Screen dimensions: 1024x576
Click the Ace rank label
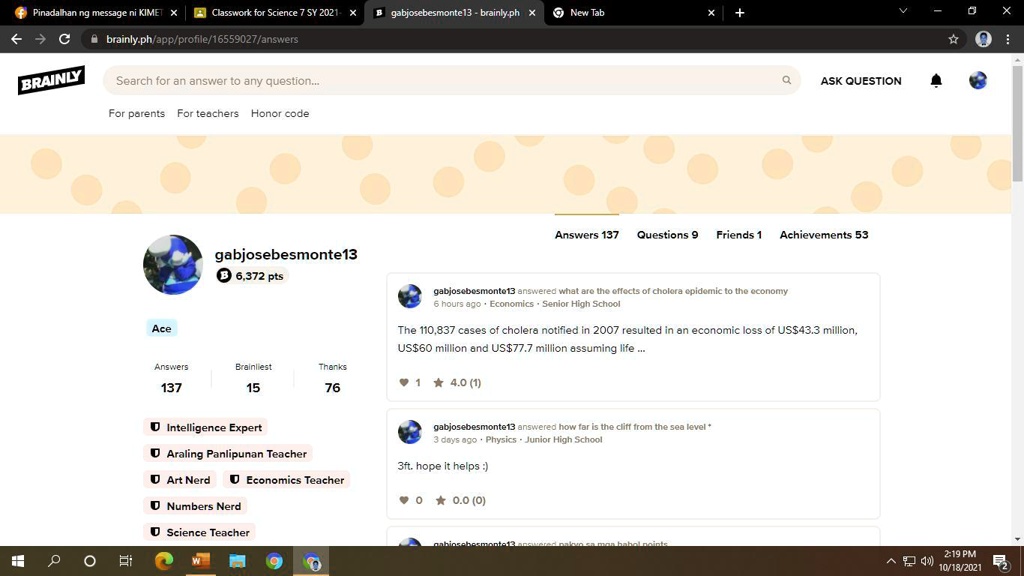(161, 328)
